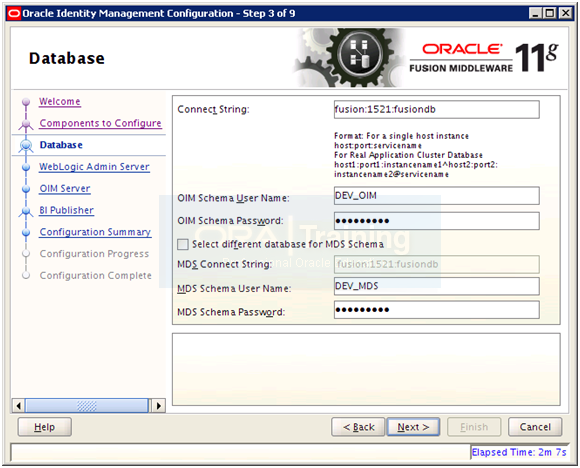580x468 pixels.
Task: Select the Database step in sidebar
Action: coord(61,145)
